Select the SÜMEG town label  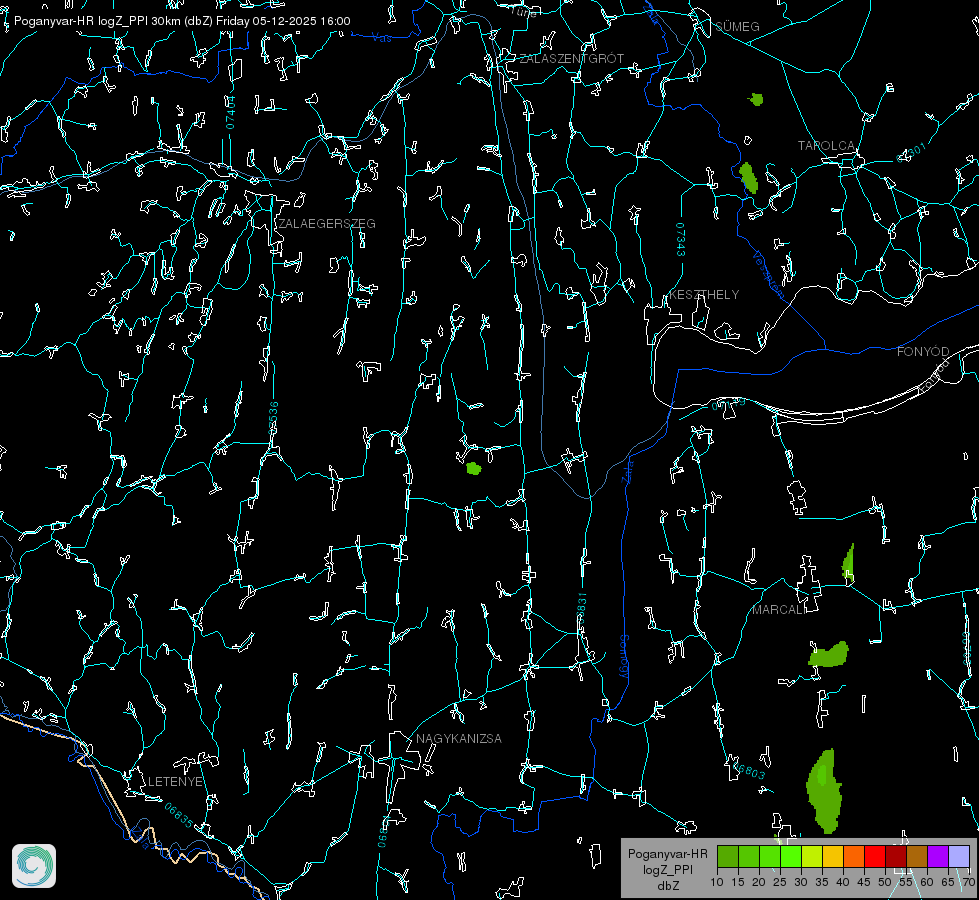pyautogui.click(x=737, y=27)
